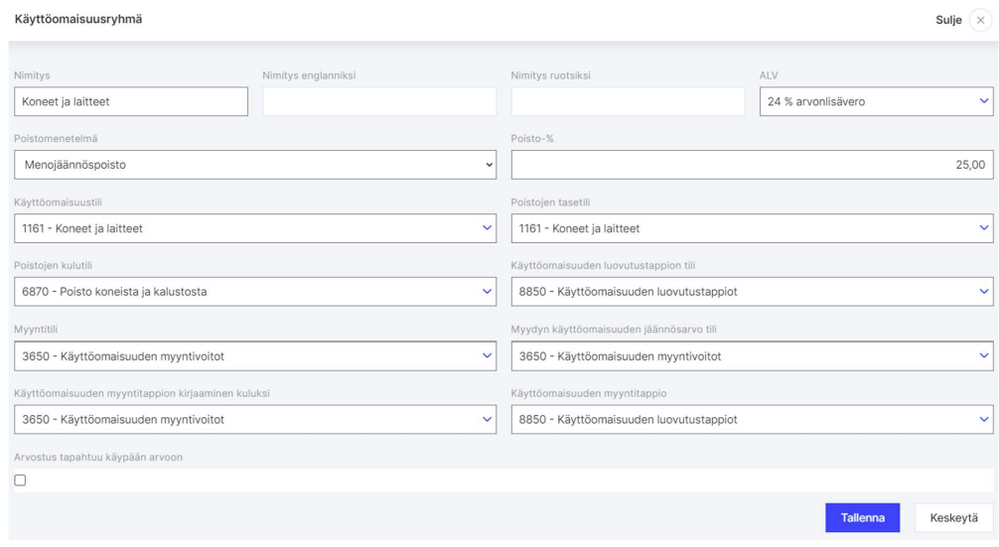Click the Käyttöomaisuusryhmä dialog title
The width and height of the screenshot is (999, 547).
click(78, 19)
